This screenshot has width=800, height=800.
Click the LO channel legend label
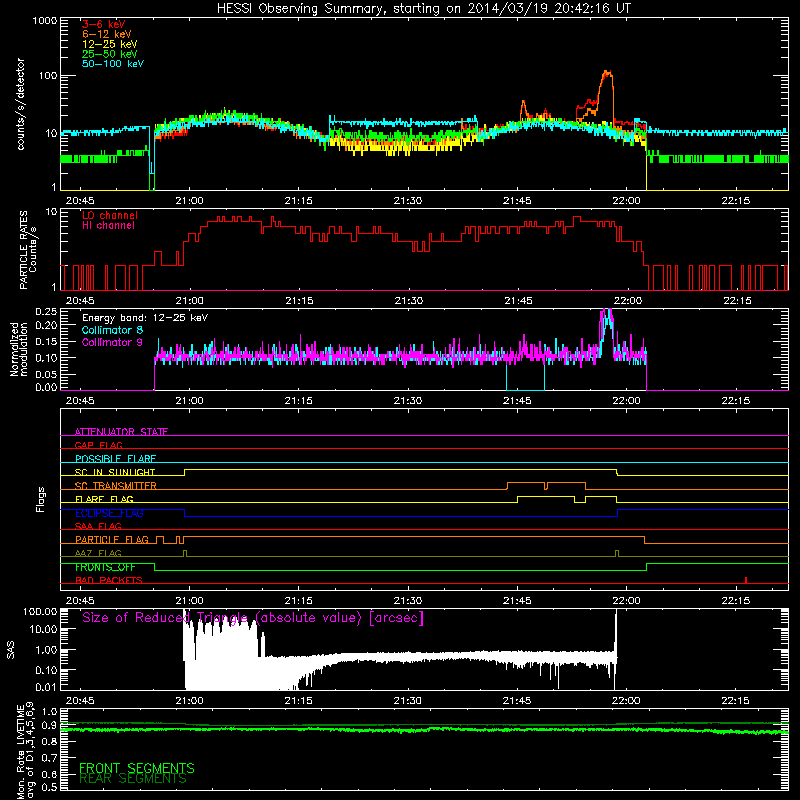(110, 215)
